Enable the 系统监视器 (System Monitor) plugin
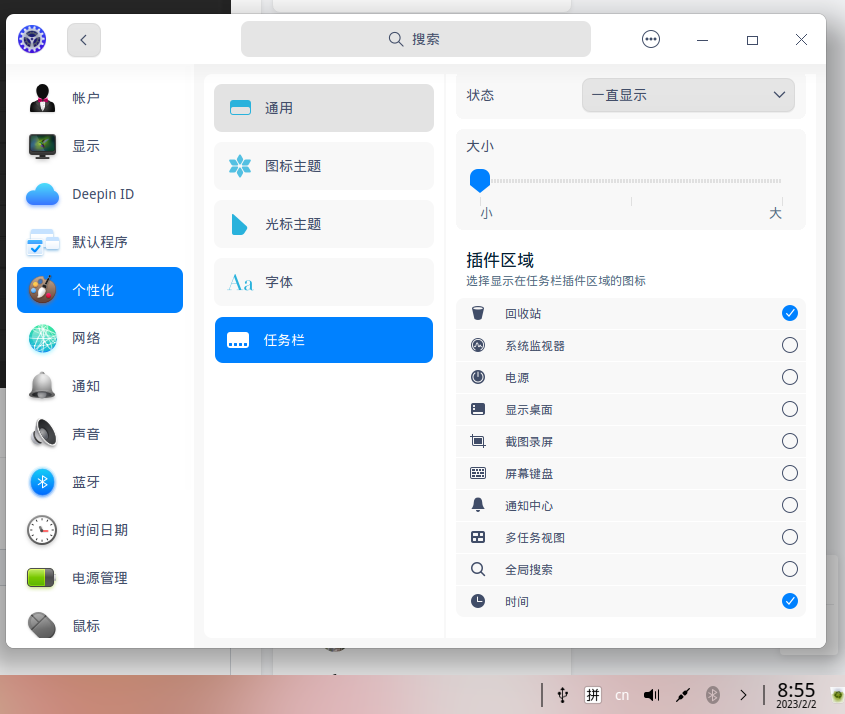This screenshot has height=714, width=845. [x=790, y=345]
